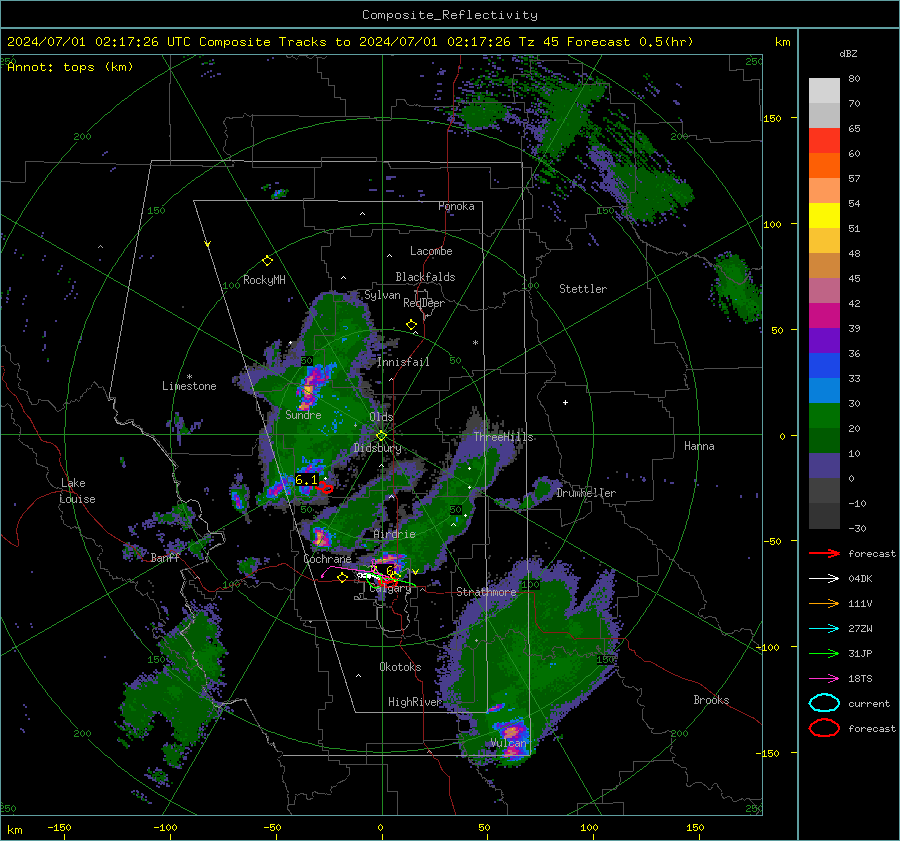Pick purple swatch between 39 and 36 dBZ
The image size is (900, 841).
tap(824, 340)
